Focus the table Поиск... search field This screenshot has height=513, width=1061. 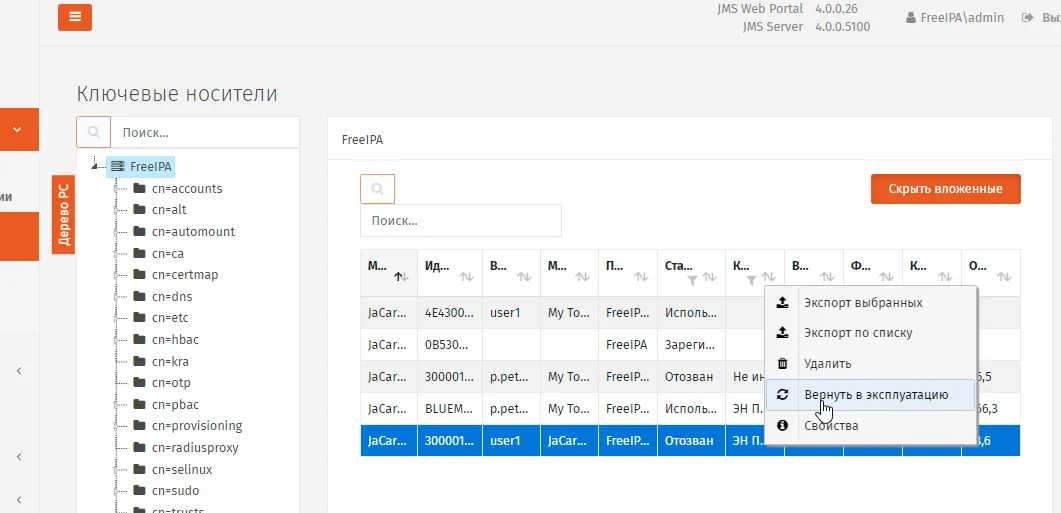[461, 221]
